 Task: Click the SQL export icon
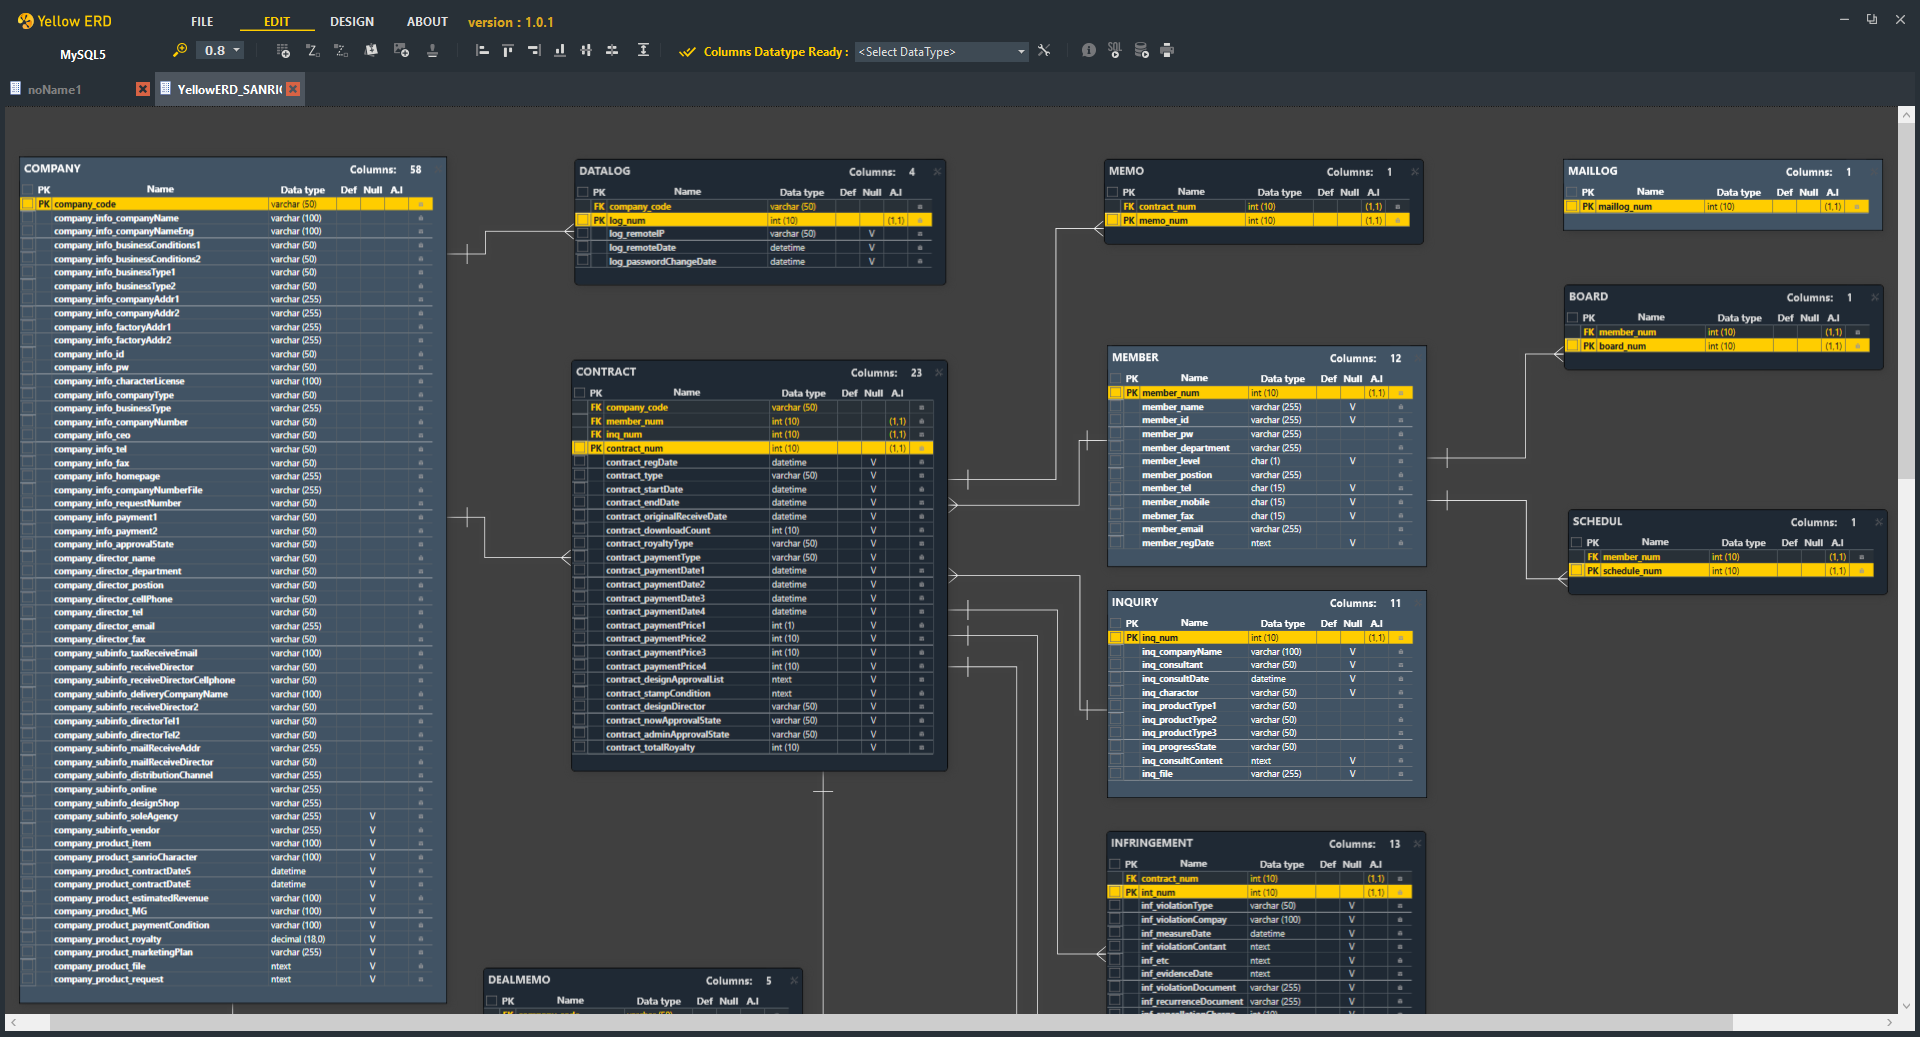1114,50
